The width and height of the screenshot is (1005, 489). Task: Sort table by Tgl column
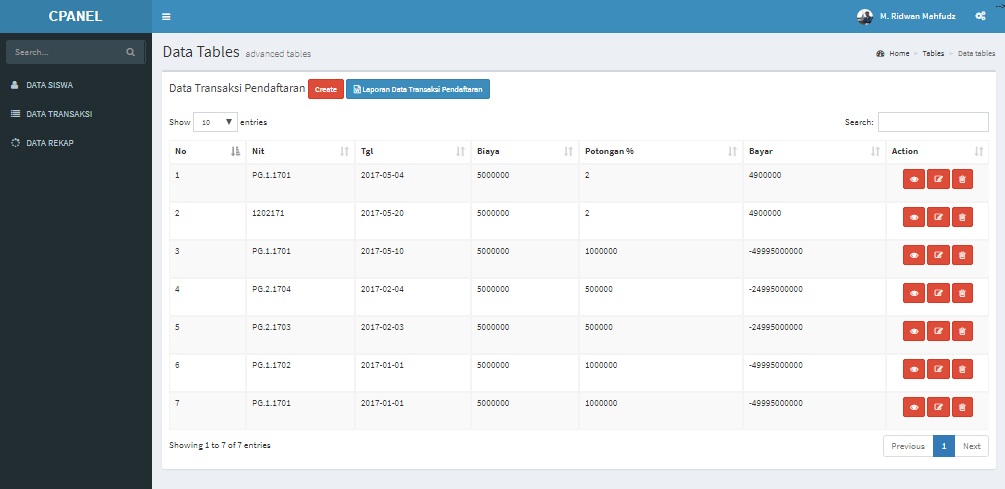tap(412, 151)
